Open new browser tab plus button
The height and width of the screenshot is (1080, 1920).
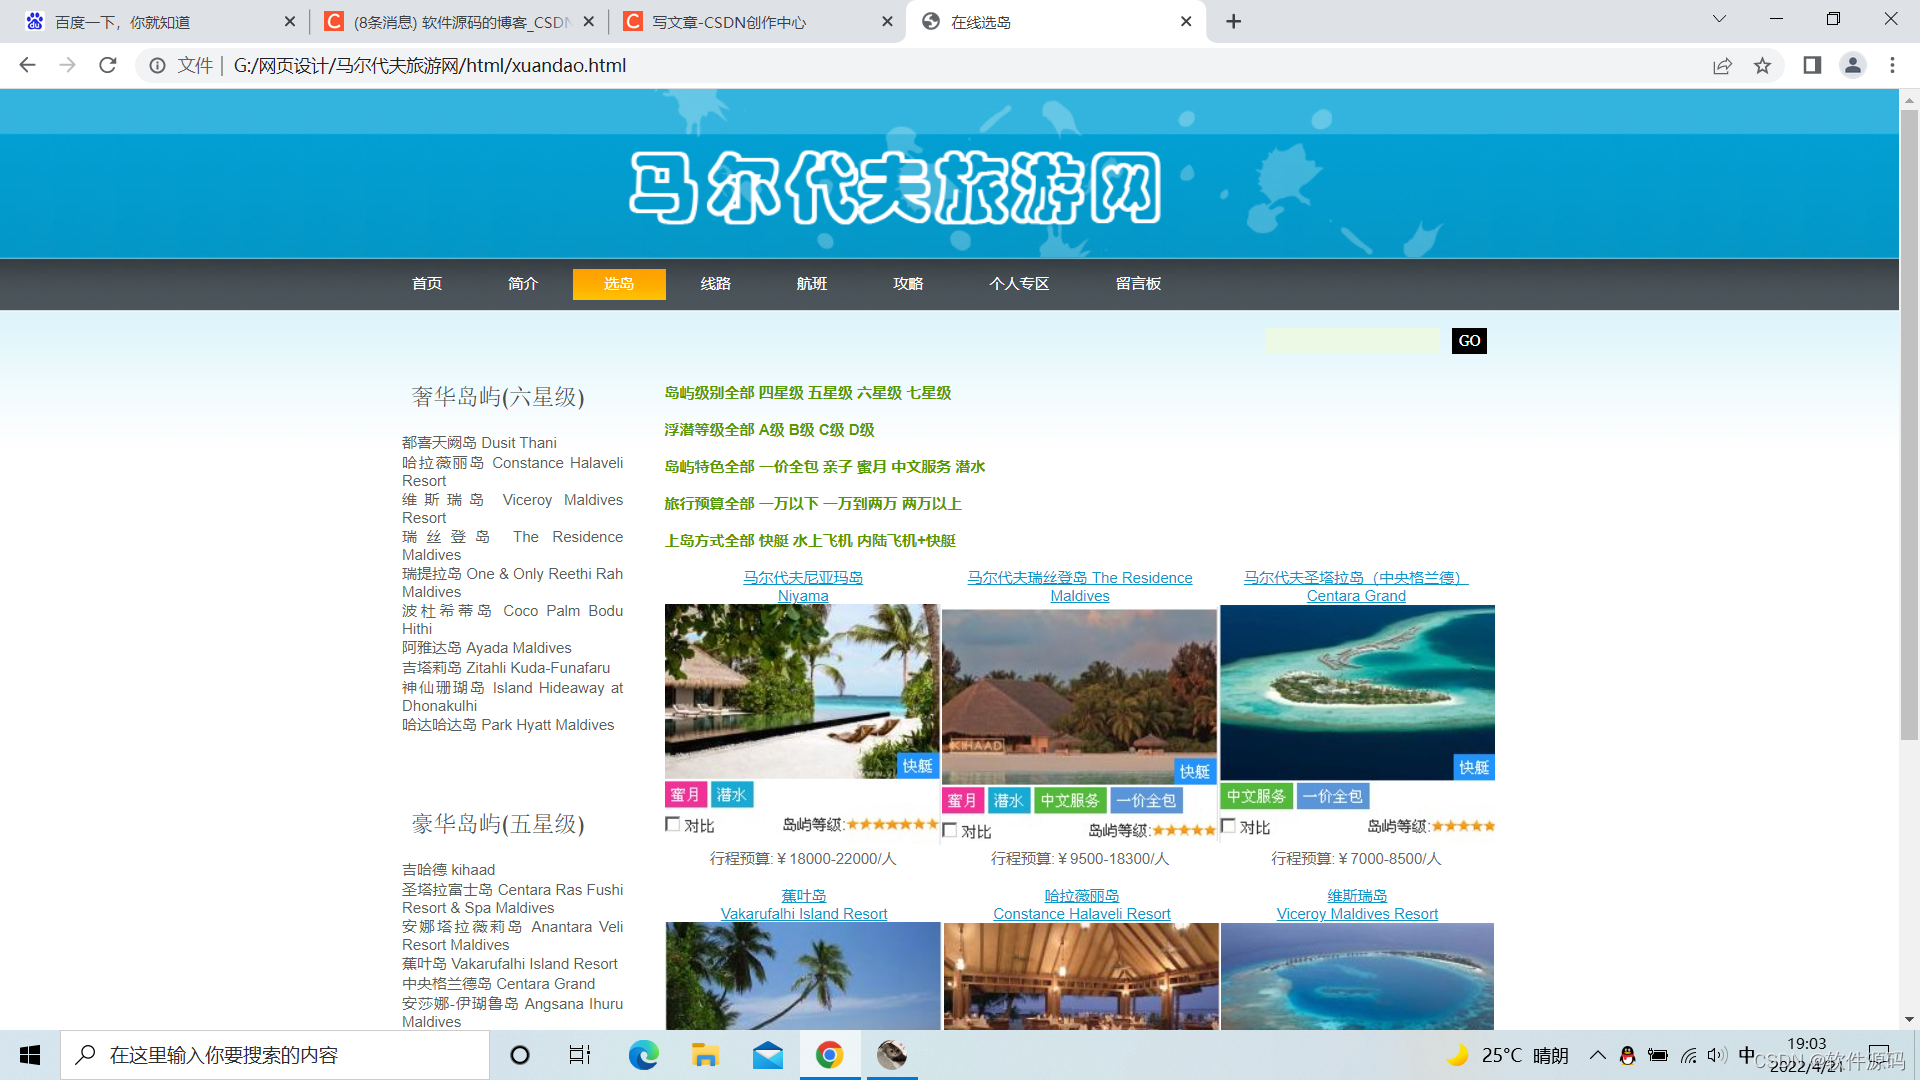point(1233,21)
